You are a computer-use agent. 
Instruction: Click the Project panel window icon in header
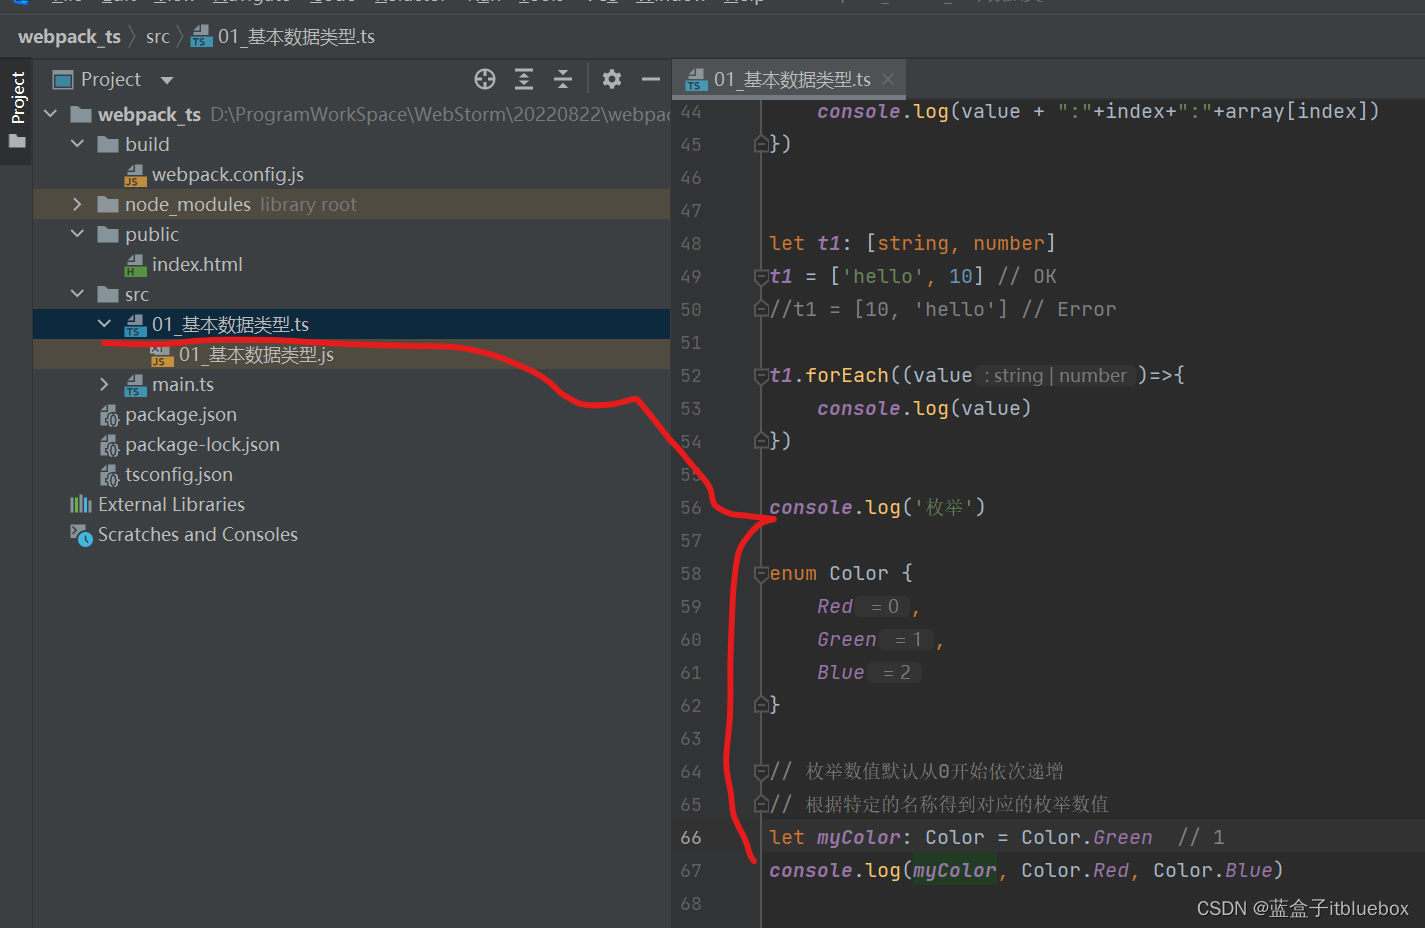pyautogui.click(x=63, y=80)
